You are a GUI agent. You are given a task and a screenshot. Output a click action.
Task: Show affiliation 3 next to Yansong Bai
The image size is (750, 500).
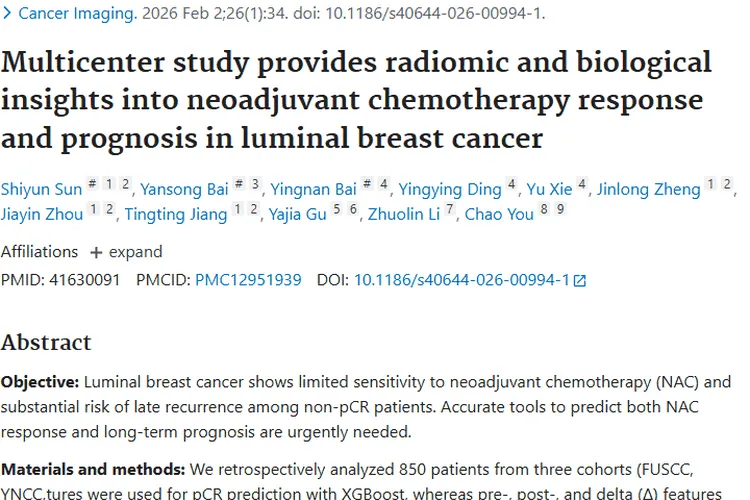click(x=256, y=185)
